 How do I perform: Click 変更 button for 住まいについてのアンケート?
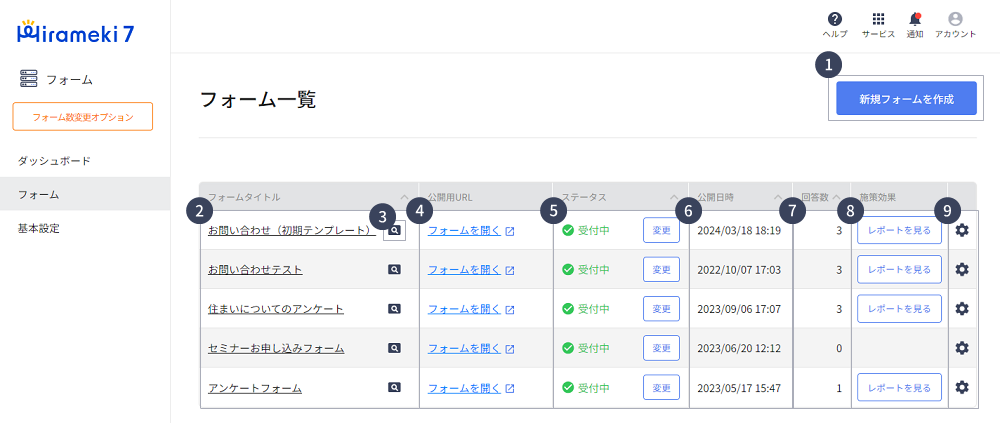tap(661, 309)
